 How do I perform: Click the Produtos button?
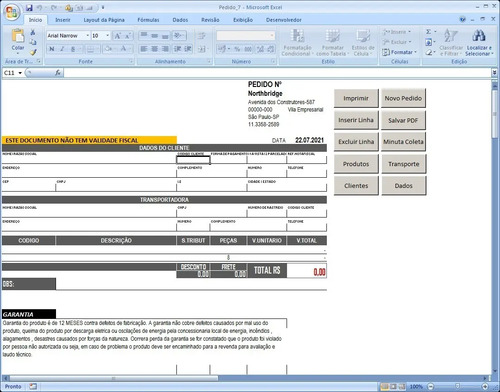click(x=356, y=164)
